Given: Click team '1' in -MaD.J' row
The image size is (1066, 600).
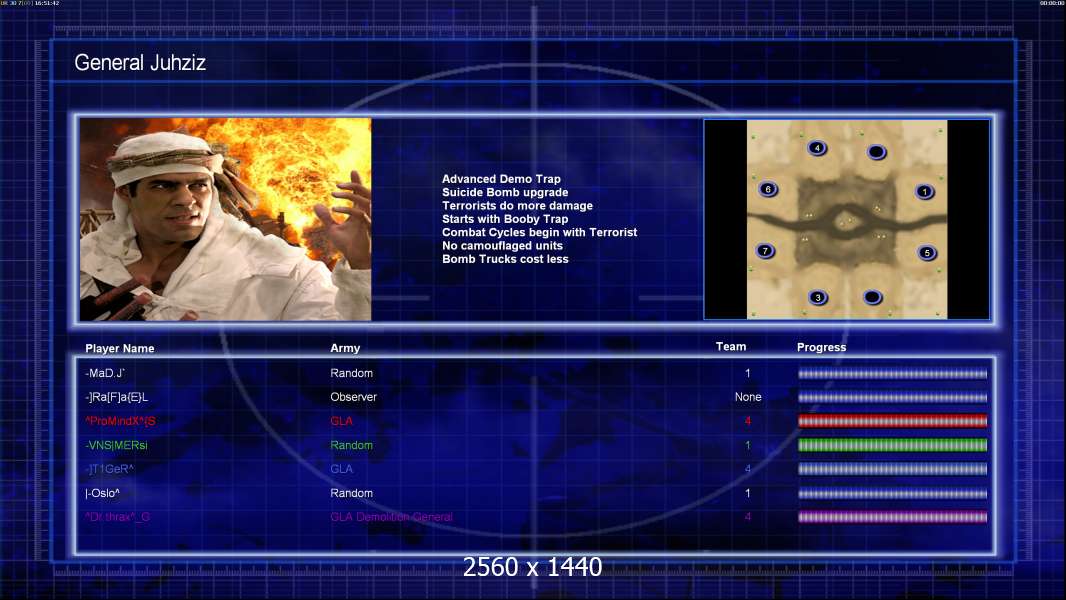Looking at the screenshot, I should (748, 373).
